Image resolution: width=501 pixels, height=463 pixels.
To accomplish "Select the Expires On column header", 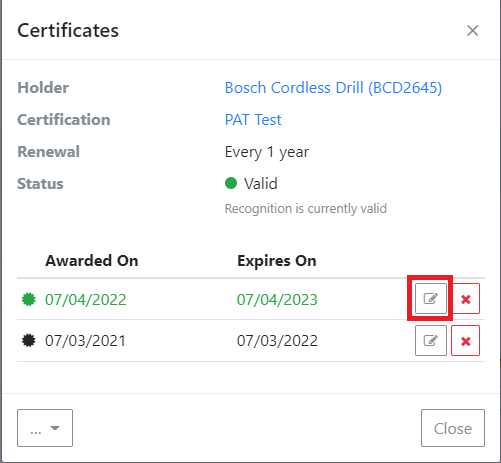I will click(x=277, y=260).
